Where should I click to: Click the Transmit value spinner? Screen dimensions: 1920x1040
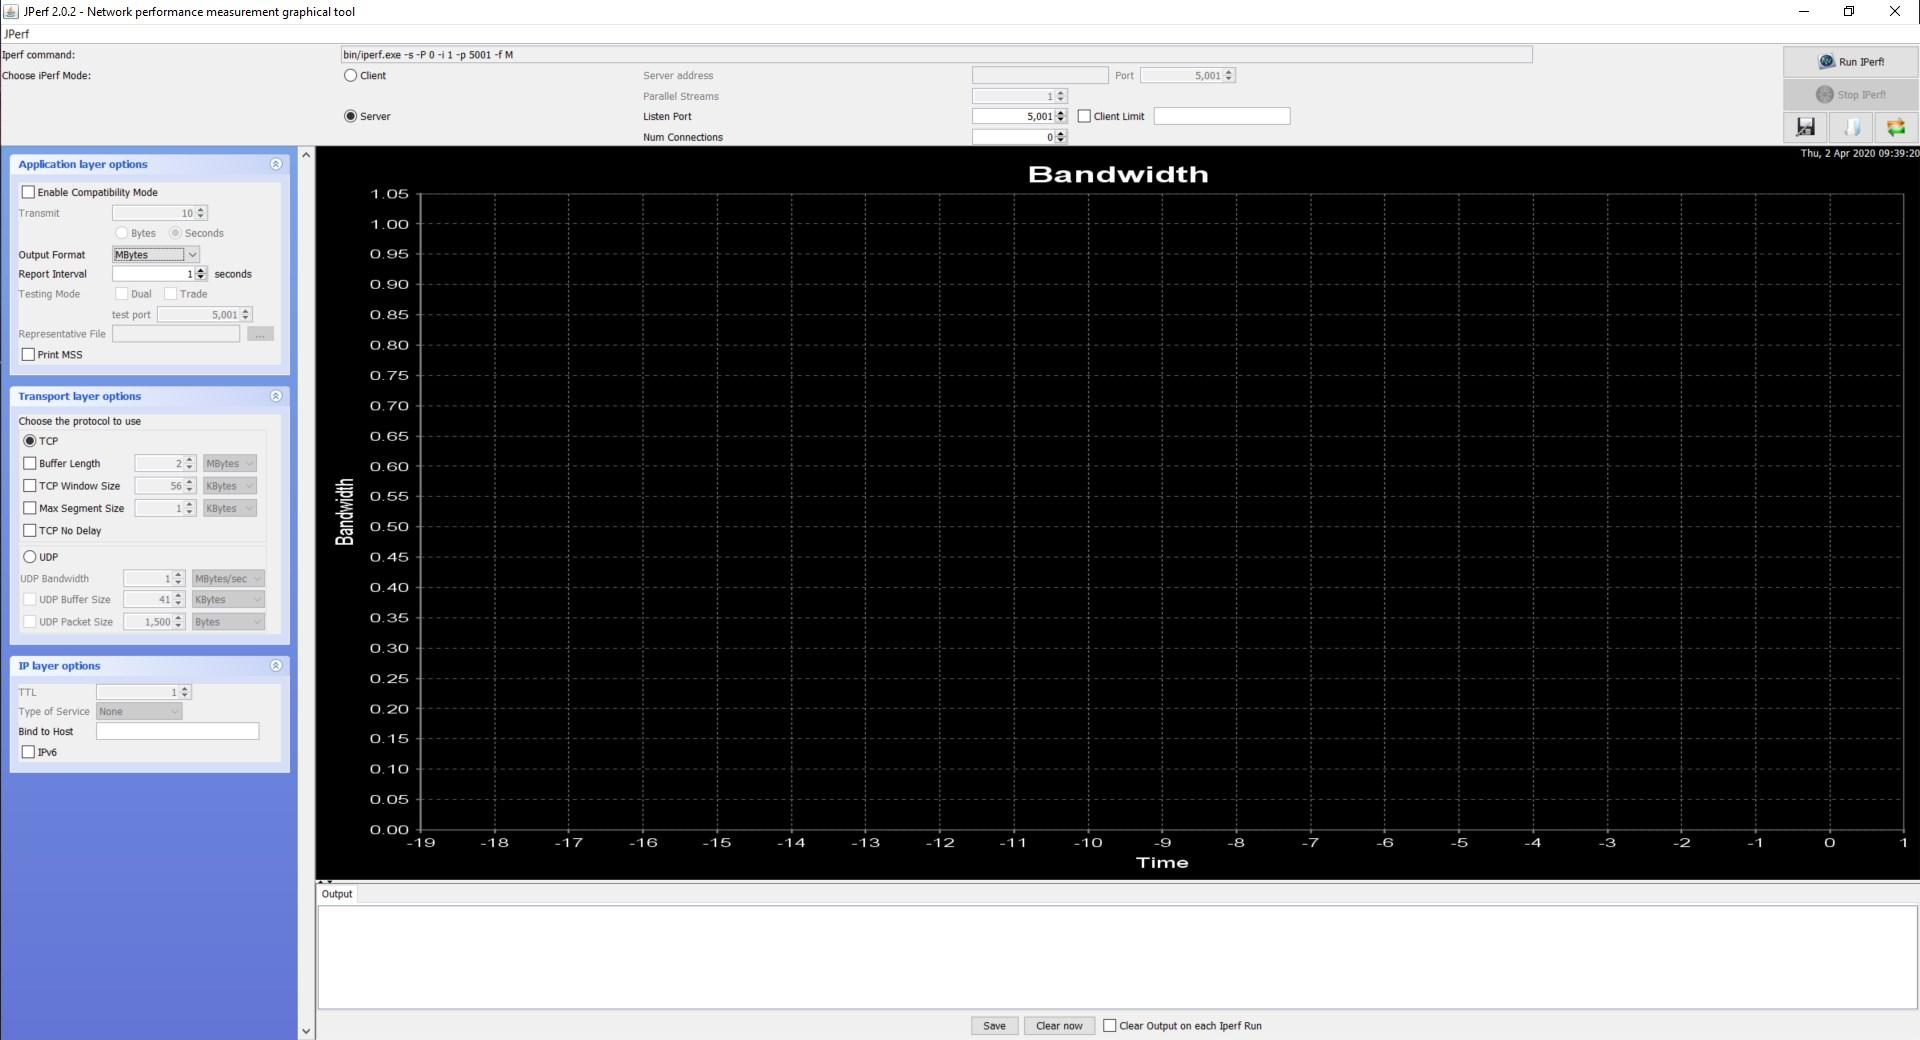(160, 213)
